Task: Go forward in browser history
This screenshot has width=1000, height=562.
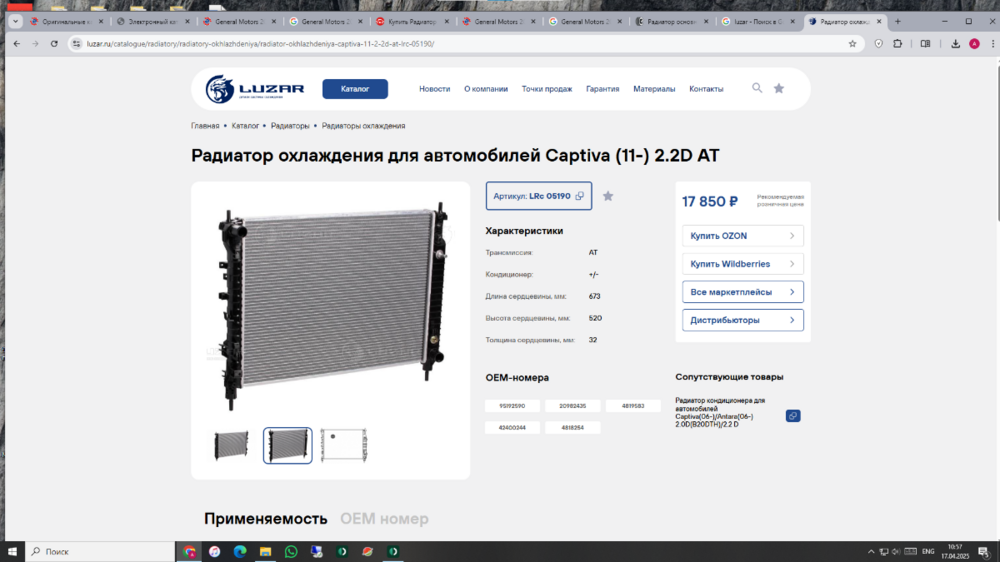Action: (35, 43)
